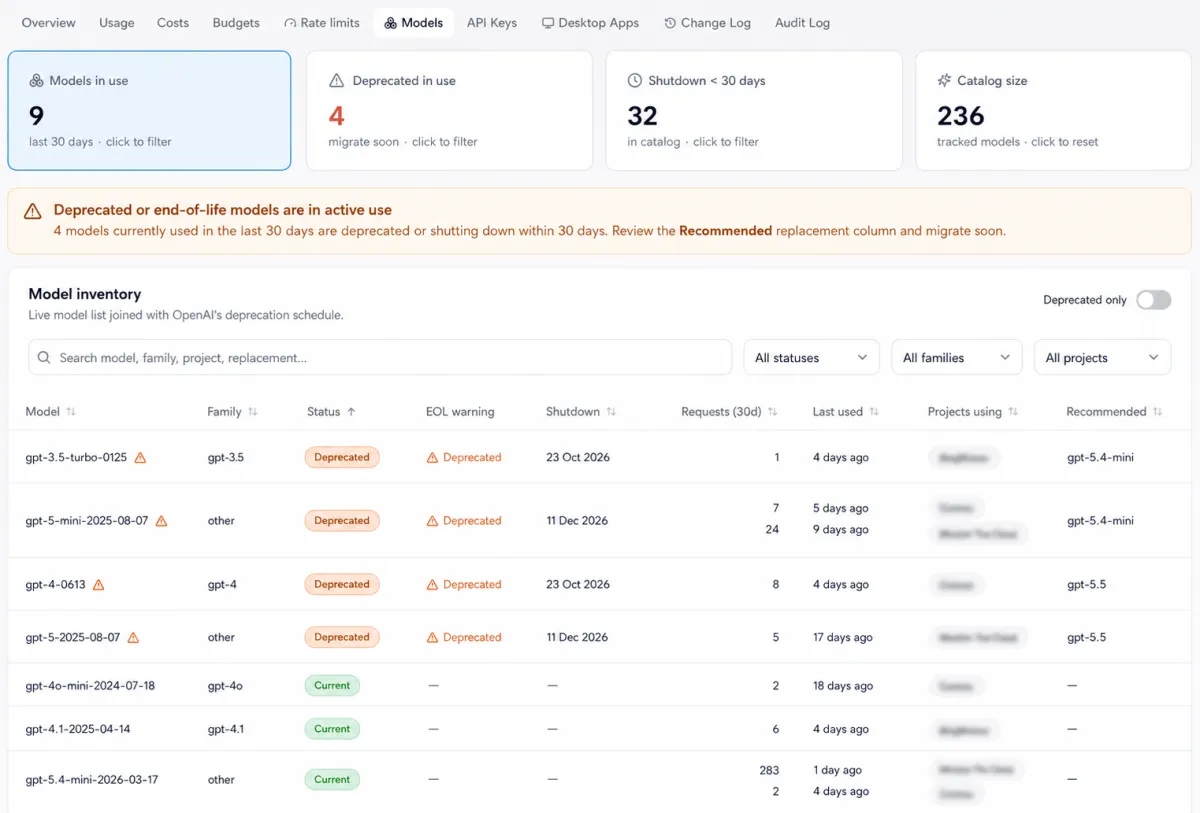Screen dimensions: 1200x813
Task: Select model name gpt-5-mini-2025-08-07
Action: (87, 521)
